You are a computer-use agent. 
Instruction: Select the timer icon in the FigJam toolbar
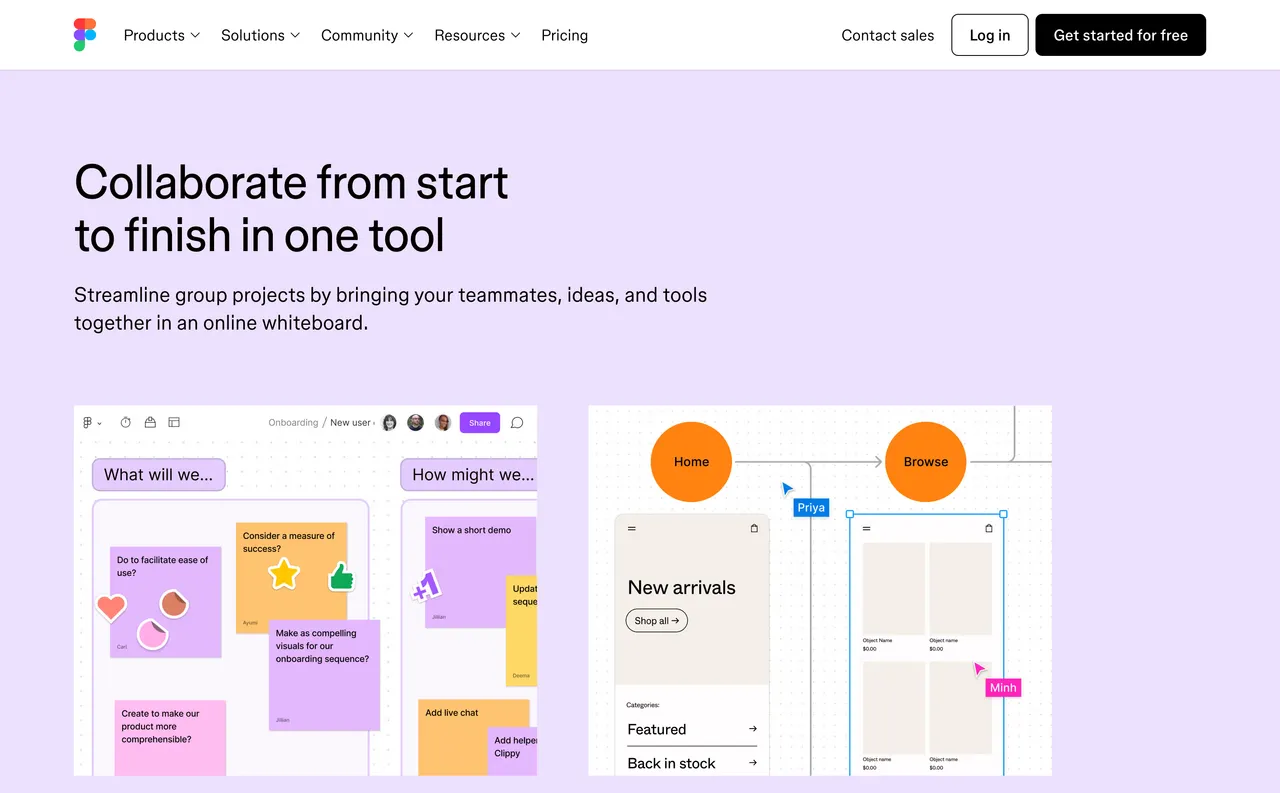tap(125, 422)
